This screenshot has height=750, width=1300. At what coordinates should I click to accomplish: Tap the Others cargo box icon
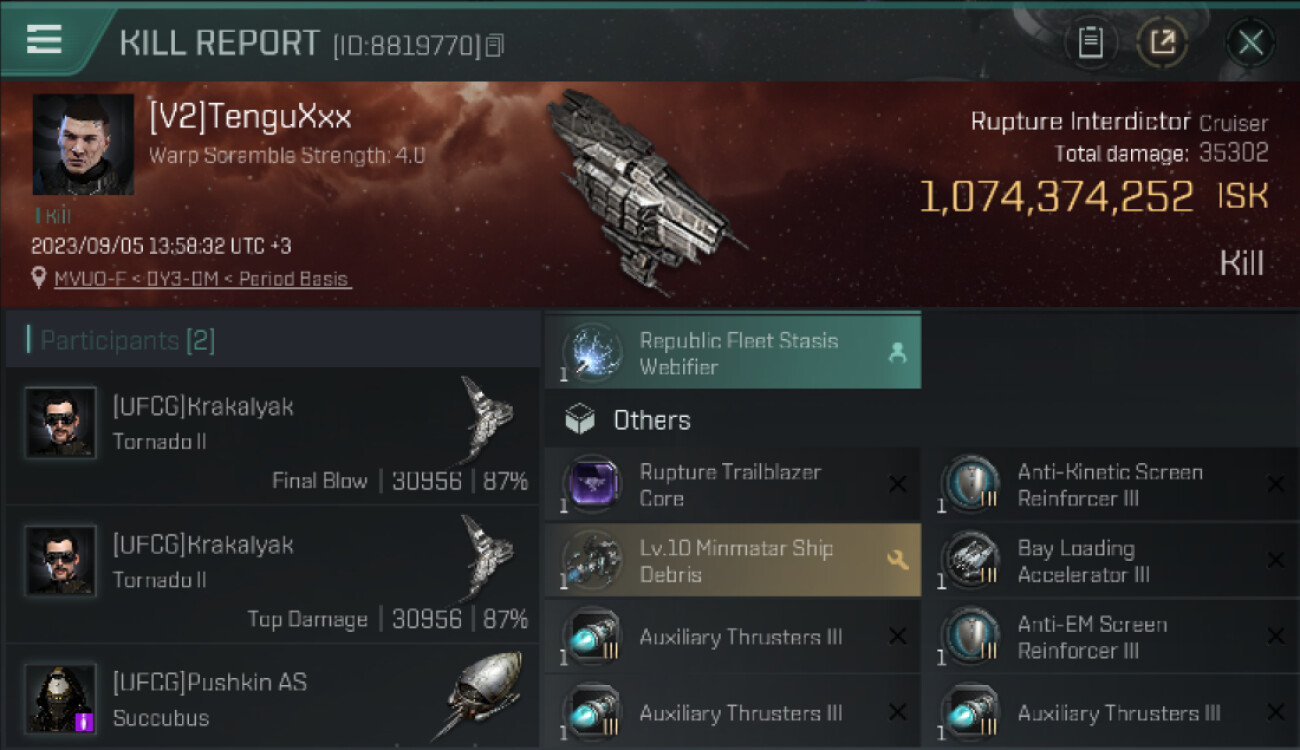click(580, 420)
